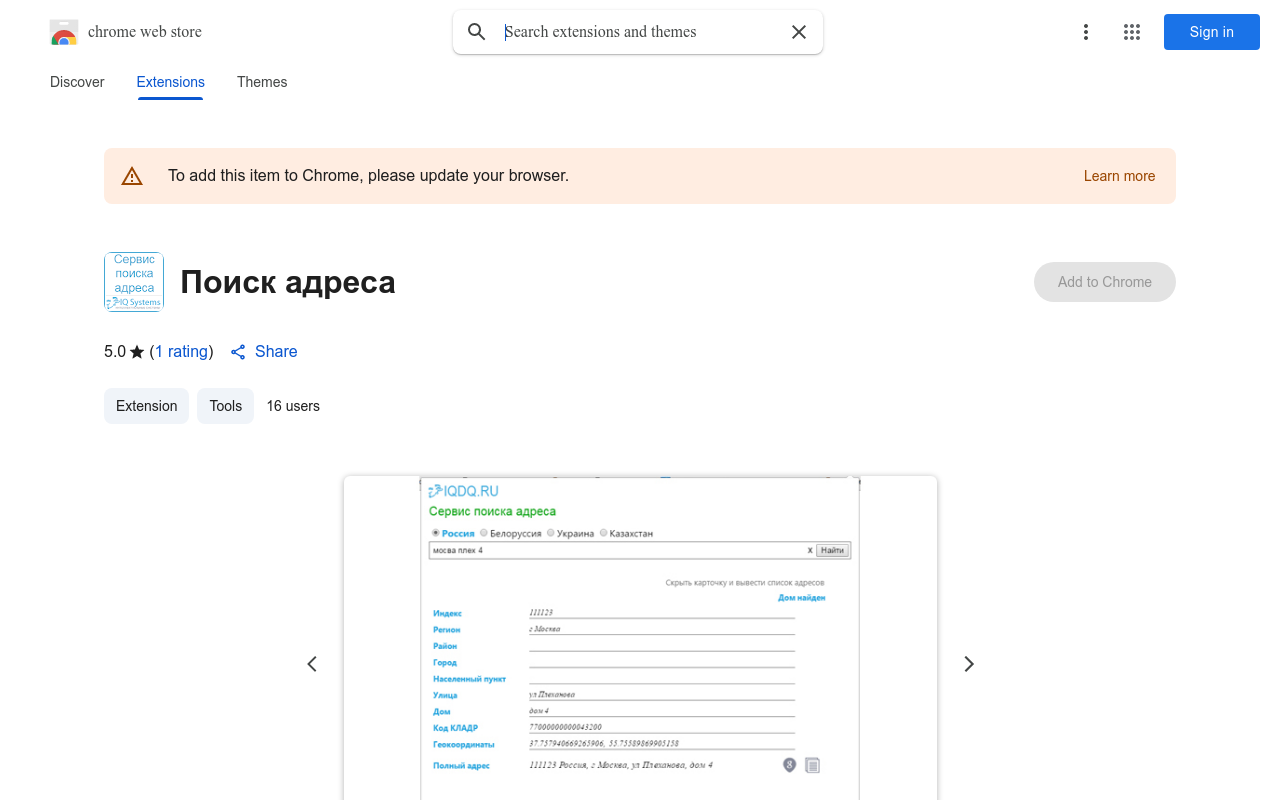Viewport: 1280px width, 800px height.
Task: Open the 1 rating link
Action: 181,351
